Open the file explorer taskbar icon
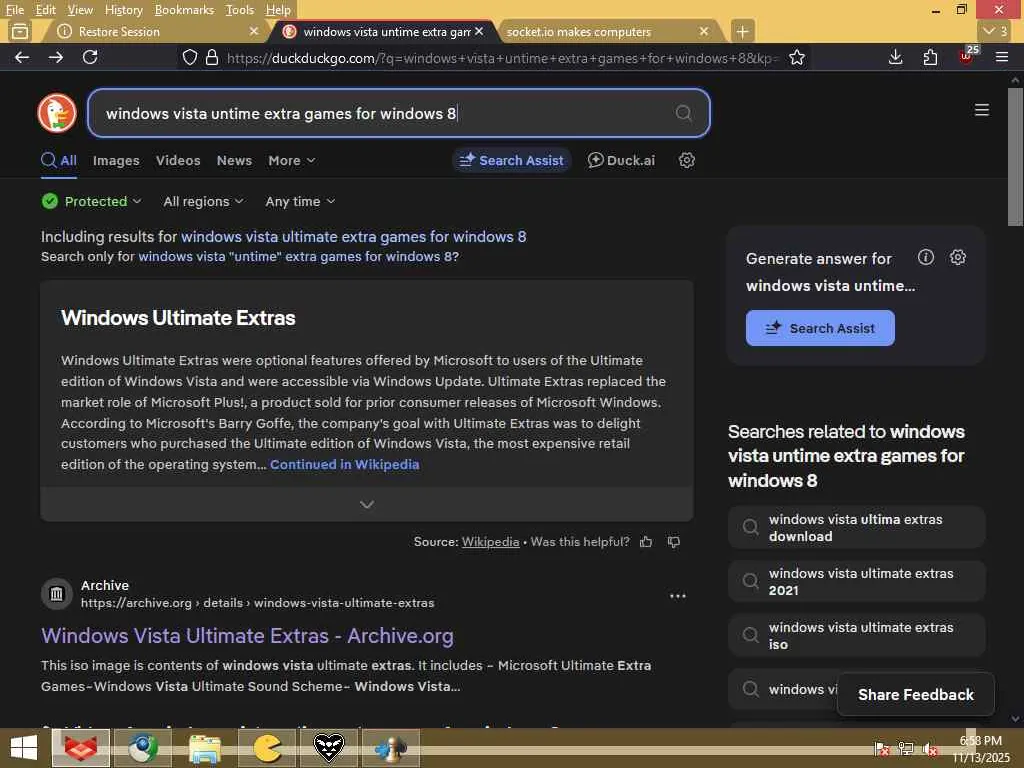The width and height of the screenshot is (1024, 768). tap(204, 748)
